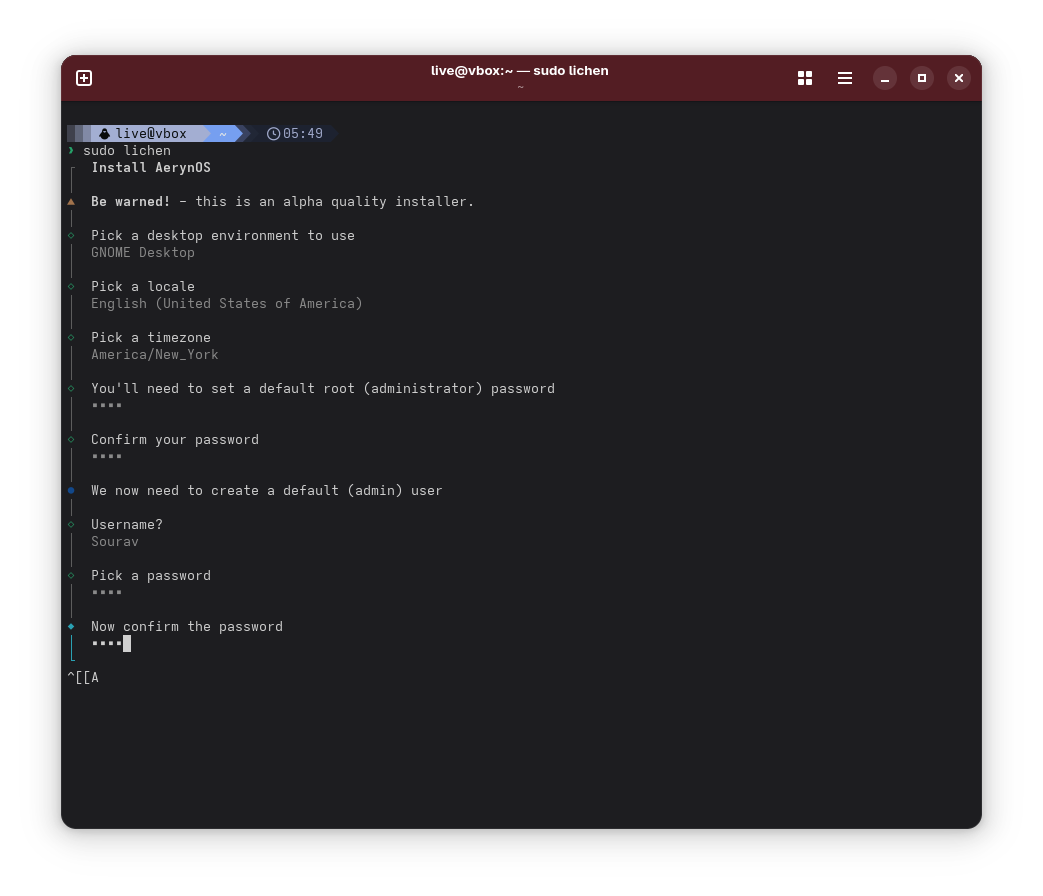Show the tab overview grid icon

pyautogui.click(x=804, y=77)
